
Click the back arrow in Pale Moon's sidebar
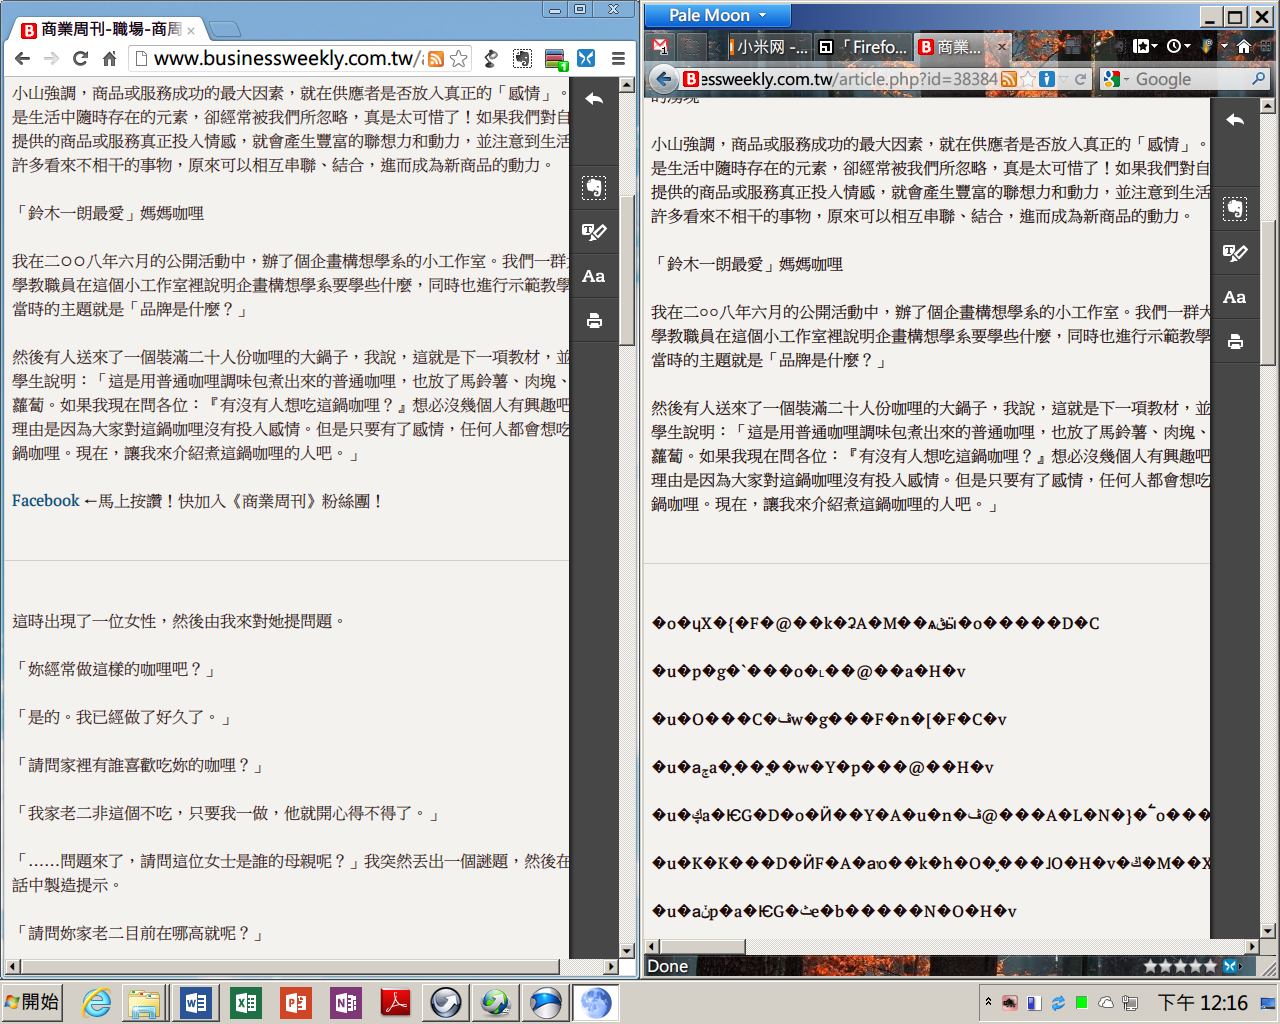tap(1235, 120)
